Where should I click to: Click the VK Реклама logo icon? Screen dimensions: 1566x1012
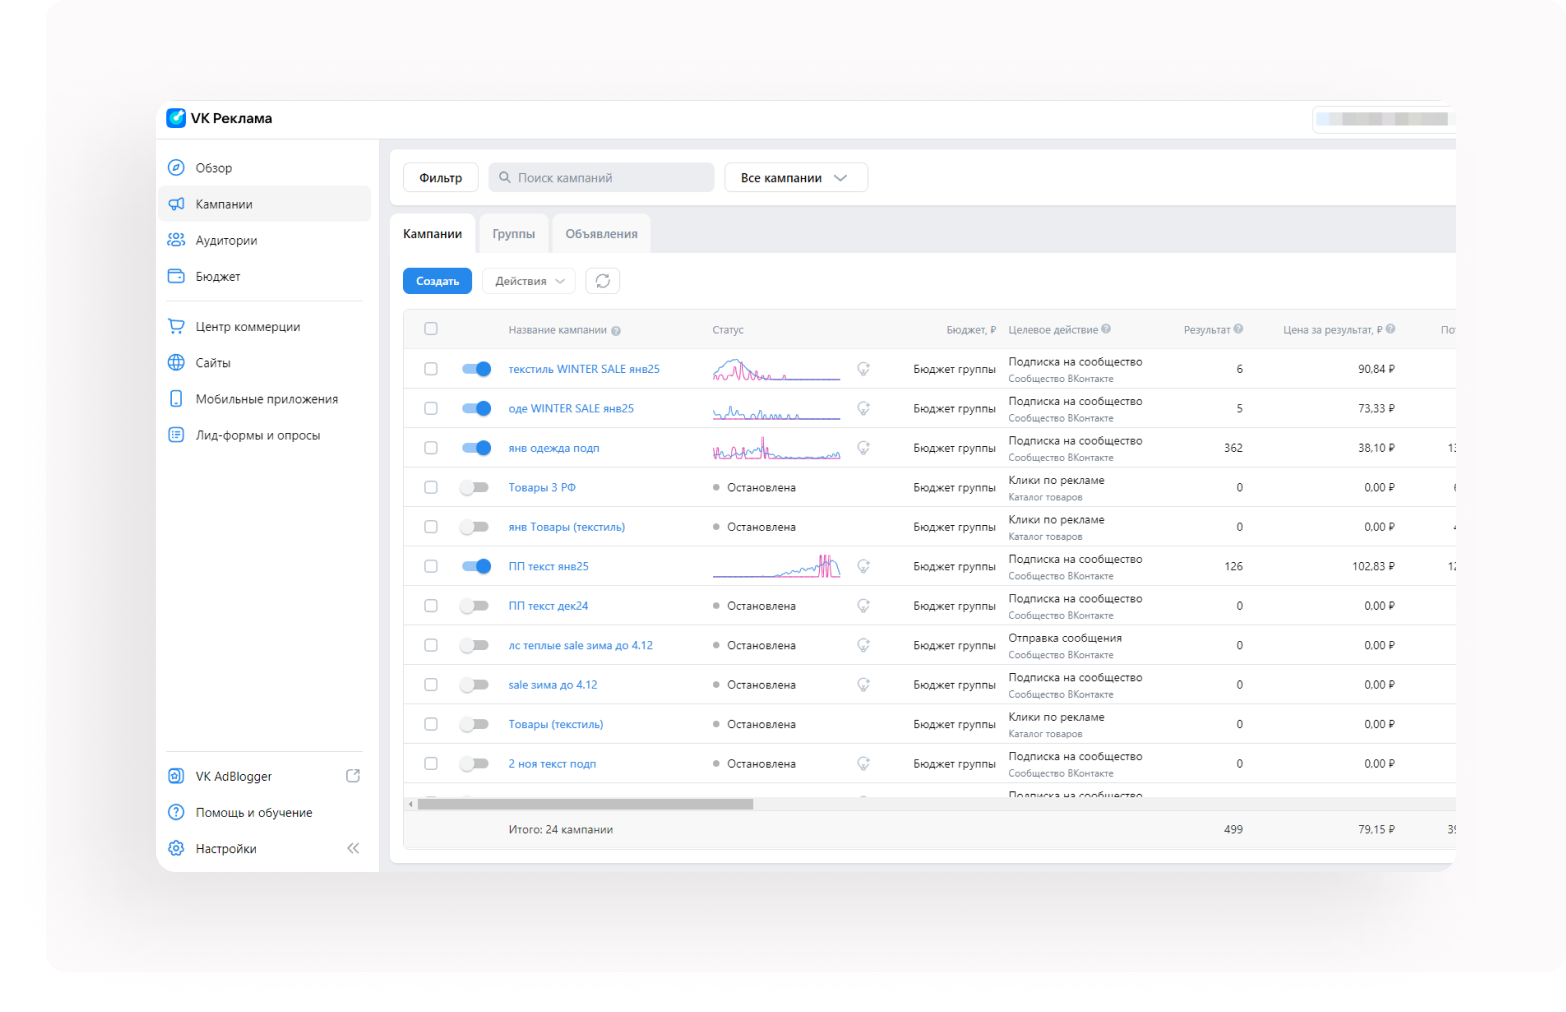point(176,118)
